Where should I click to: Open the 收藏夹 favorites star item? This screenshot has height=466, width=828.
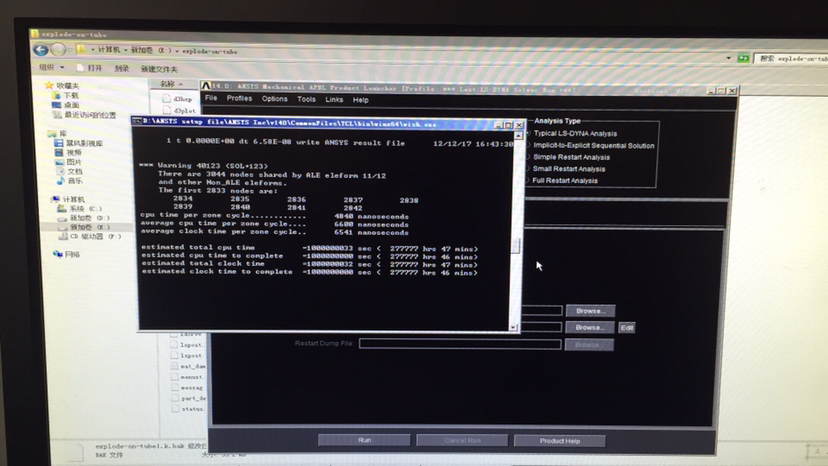click(63, 85)
